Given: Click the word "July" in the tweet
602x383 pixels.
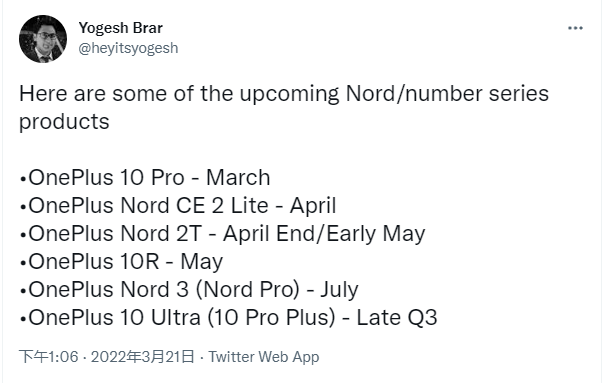Looking at the screenshot, I should coord(339,290).
